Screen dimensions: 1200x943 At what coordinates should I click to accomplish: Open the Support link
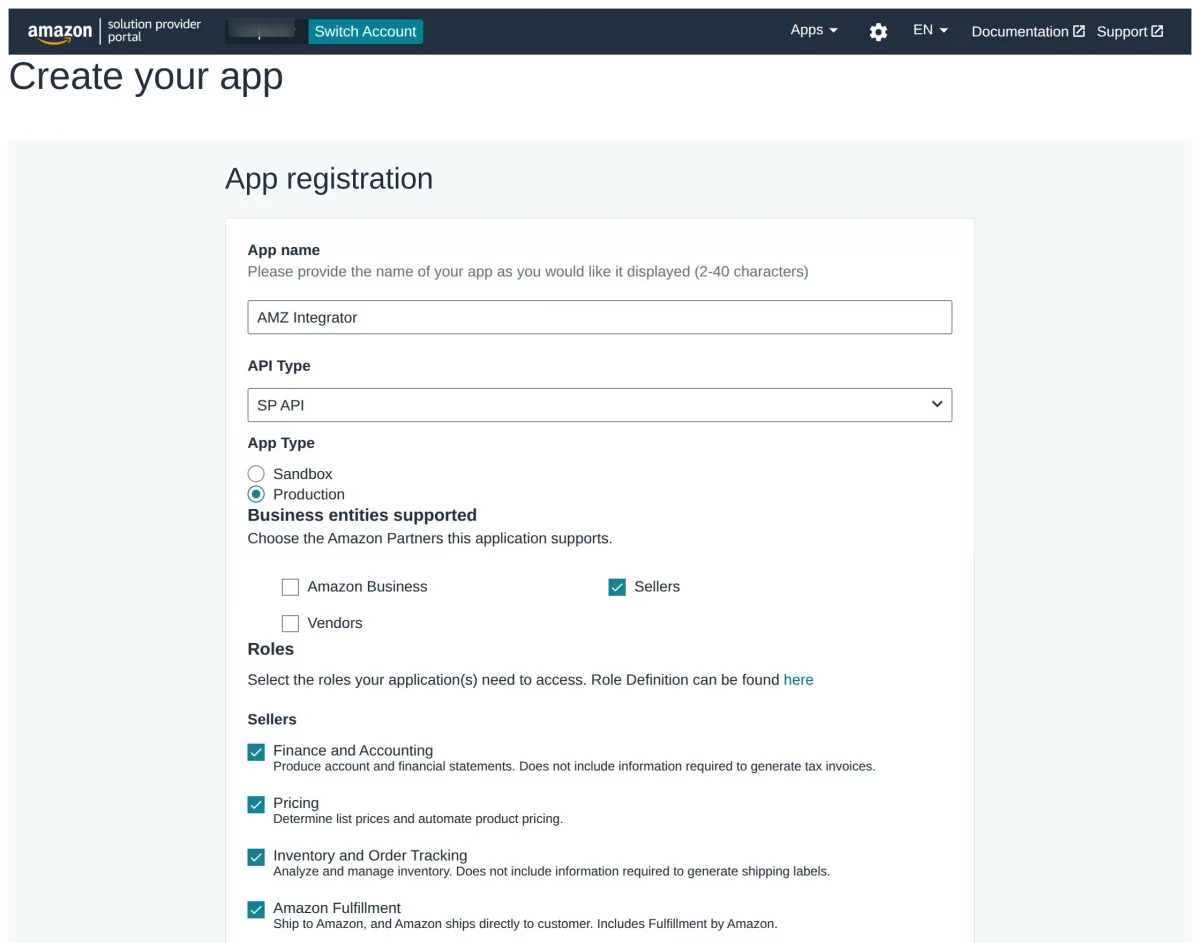tap(1130, 31)
